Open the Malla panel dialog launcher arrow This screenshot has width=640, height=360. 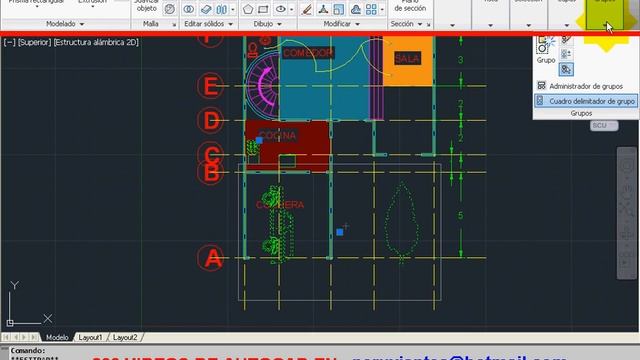coord(174,24)
